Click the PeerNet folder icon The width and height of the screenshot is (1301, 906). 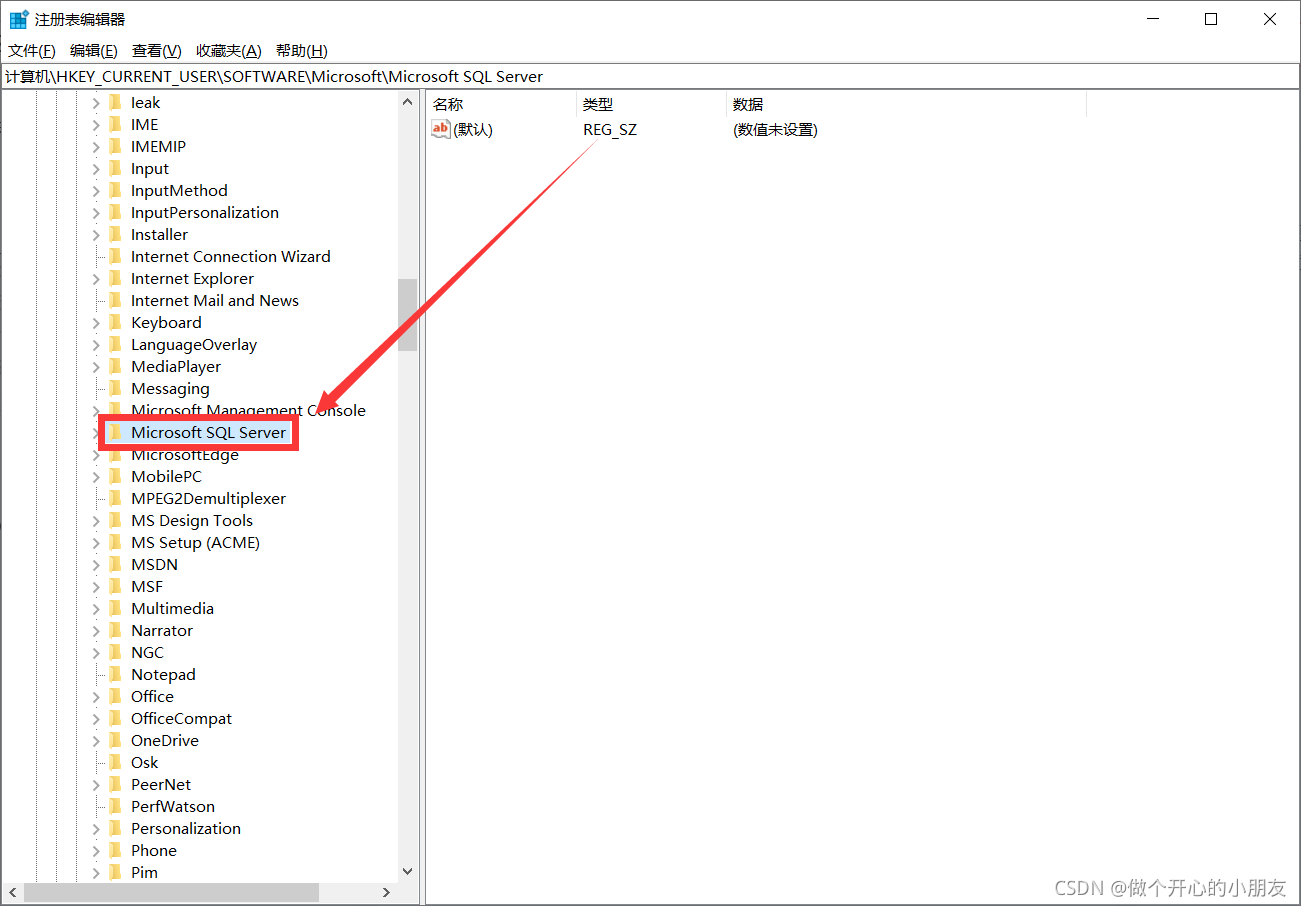(115, 784)
